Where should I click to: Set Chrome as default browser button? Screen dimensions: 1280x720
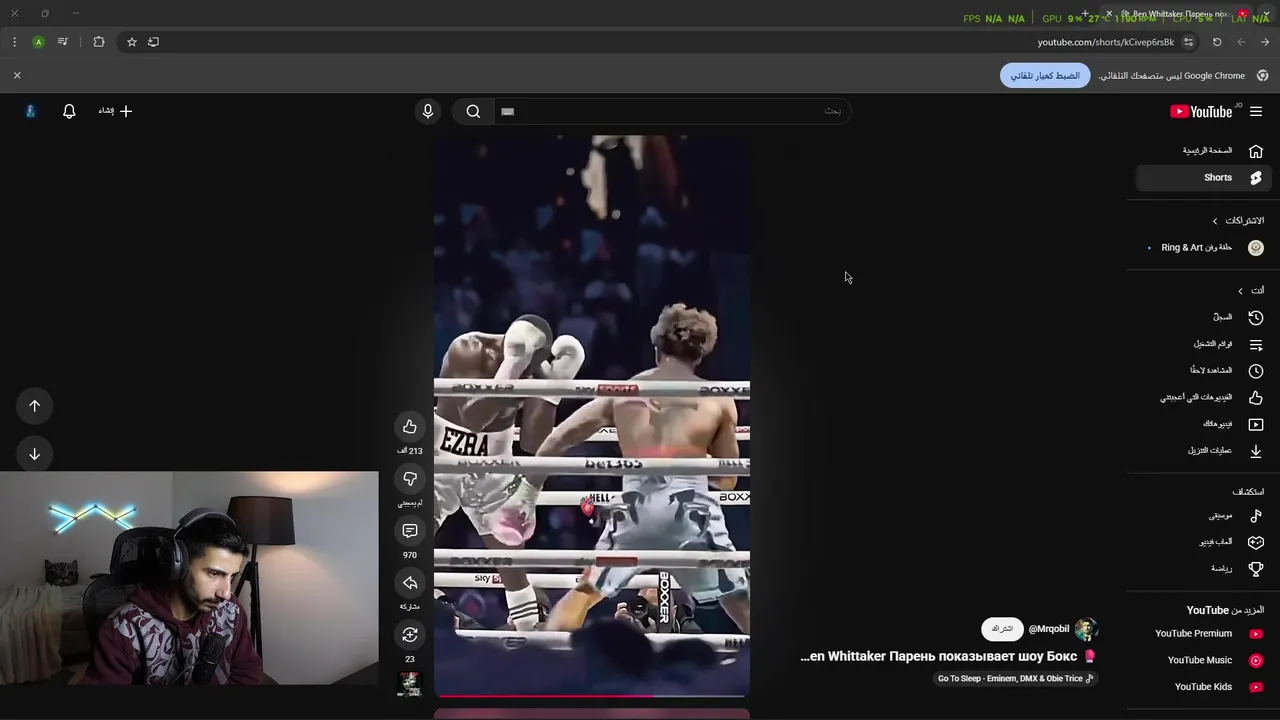tap(1045, 76)
